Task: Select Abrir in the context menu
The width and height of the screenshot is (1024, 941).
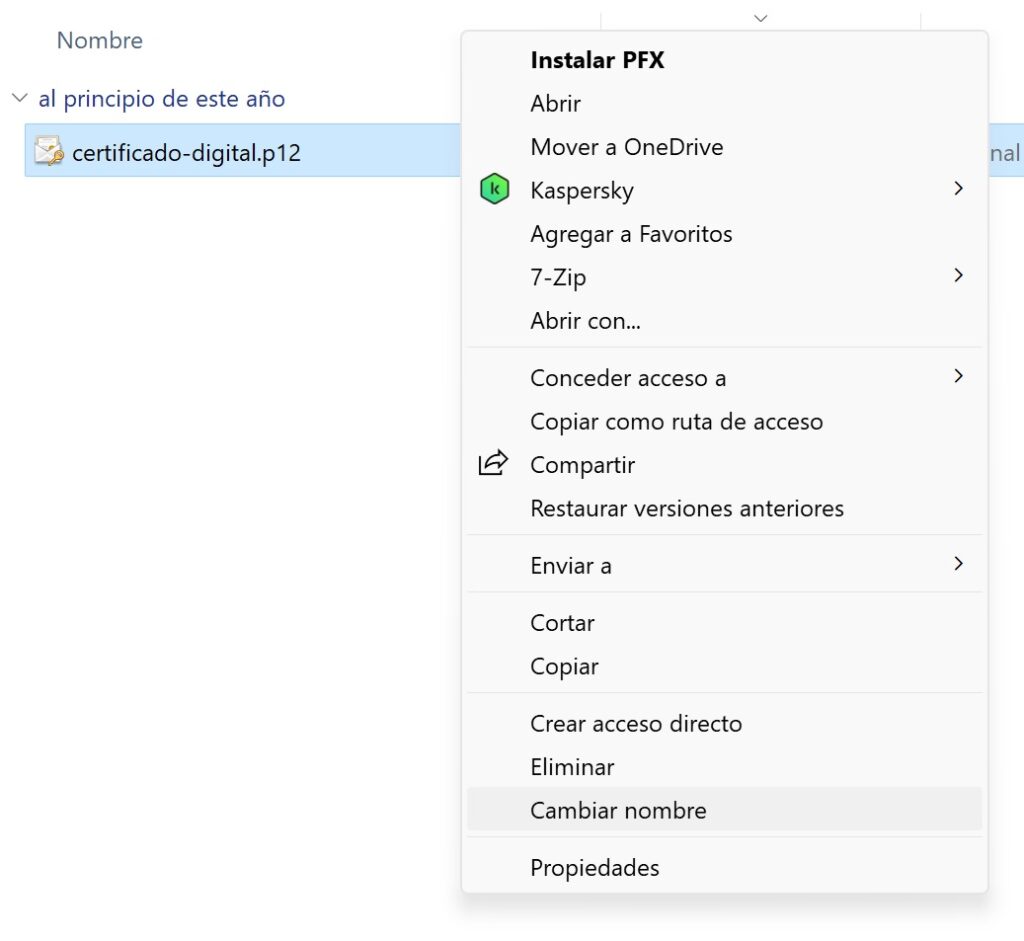Action: (556, 104)
